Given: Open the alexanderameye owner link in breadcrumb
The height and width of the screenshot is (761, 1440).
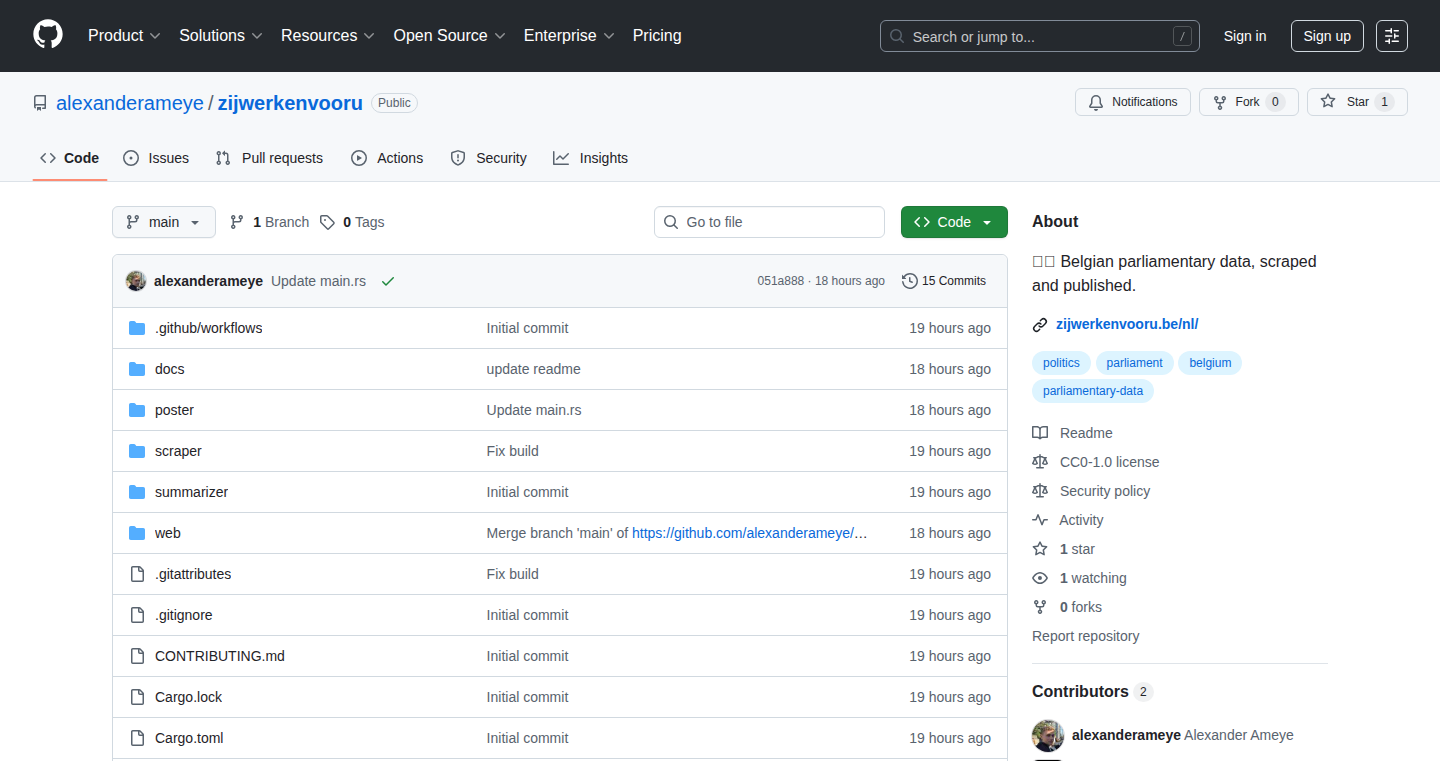Looking at the screenshot, I should click(x=130, y=103).
